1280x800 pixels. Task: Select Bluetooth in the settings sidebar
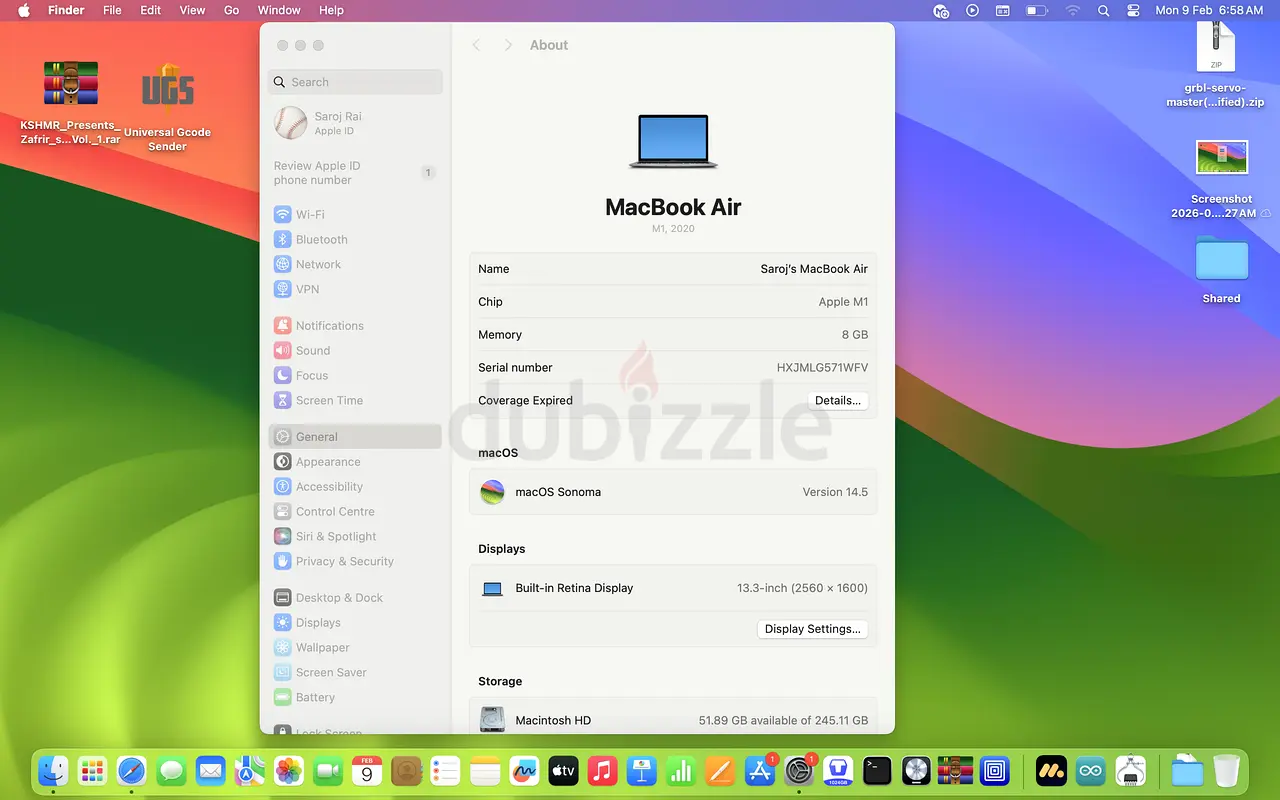click(x=321, y=240)
